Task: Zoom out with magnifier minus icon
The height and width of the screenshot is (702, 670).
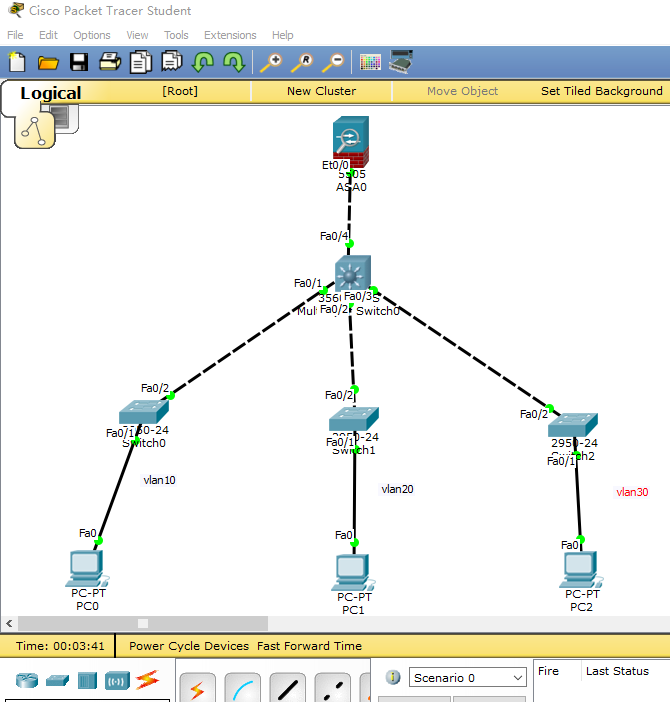Action: click(333, 62)
